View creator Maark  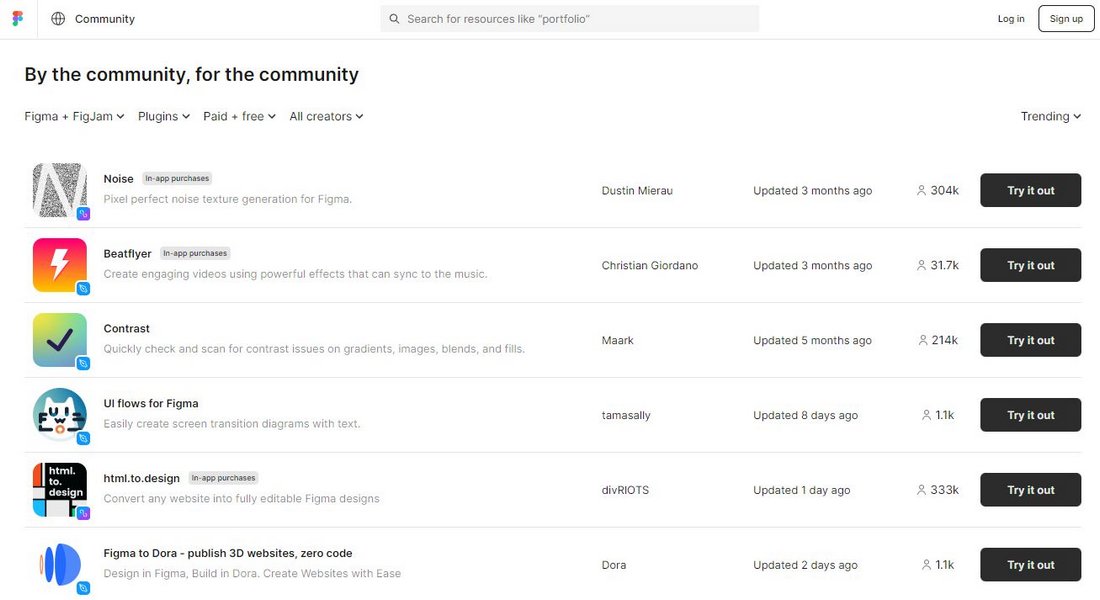tap(617, 340)
